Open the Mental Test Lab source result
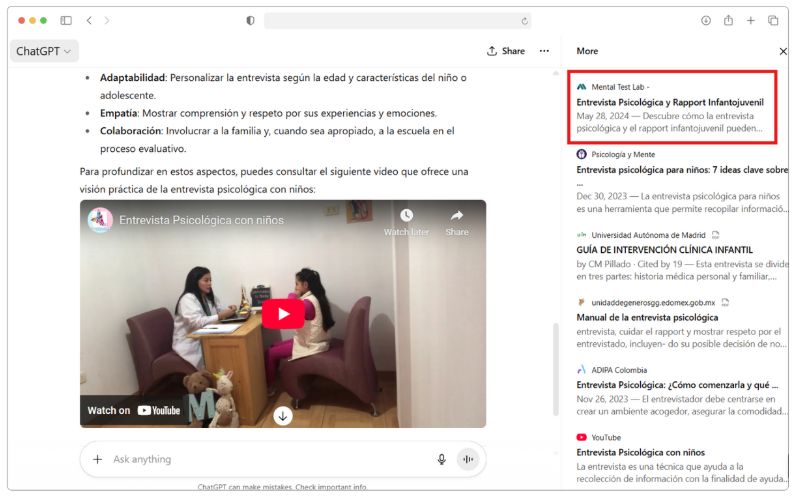 point(672,107)
